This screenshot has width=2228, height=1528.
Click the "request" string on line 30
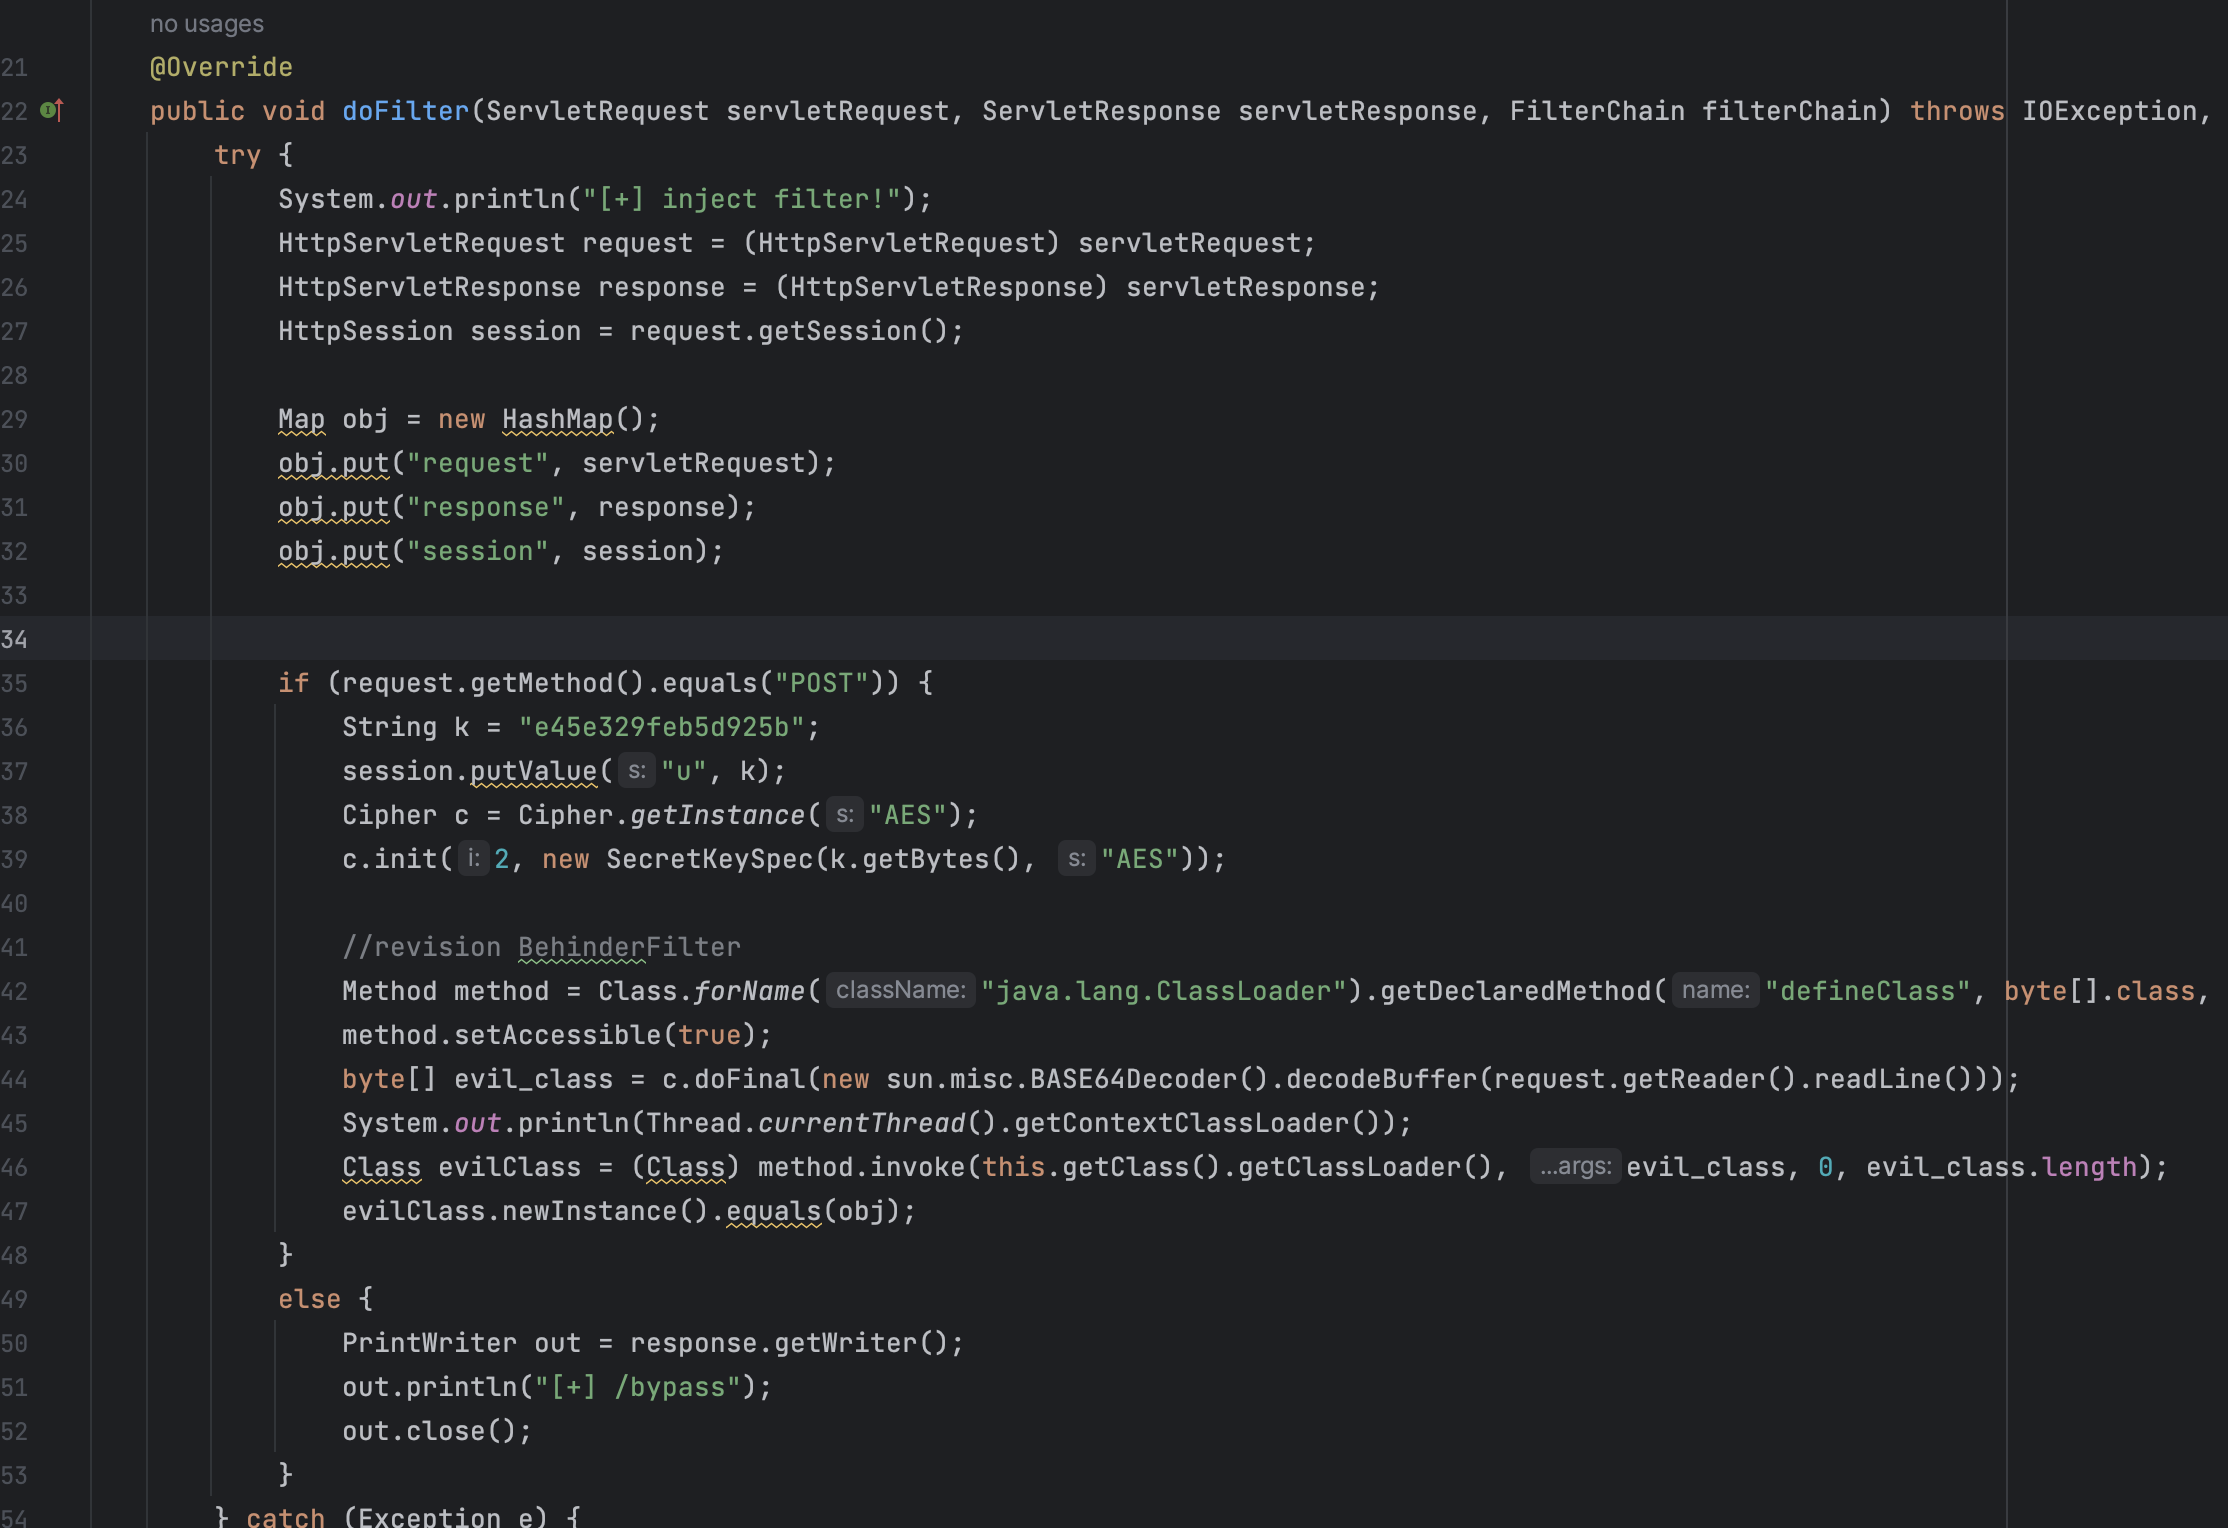click(x=477, y=463)
